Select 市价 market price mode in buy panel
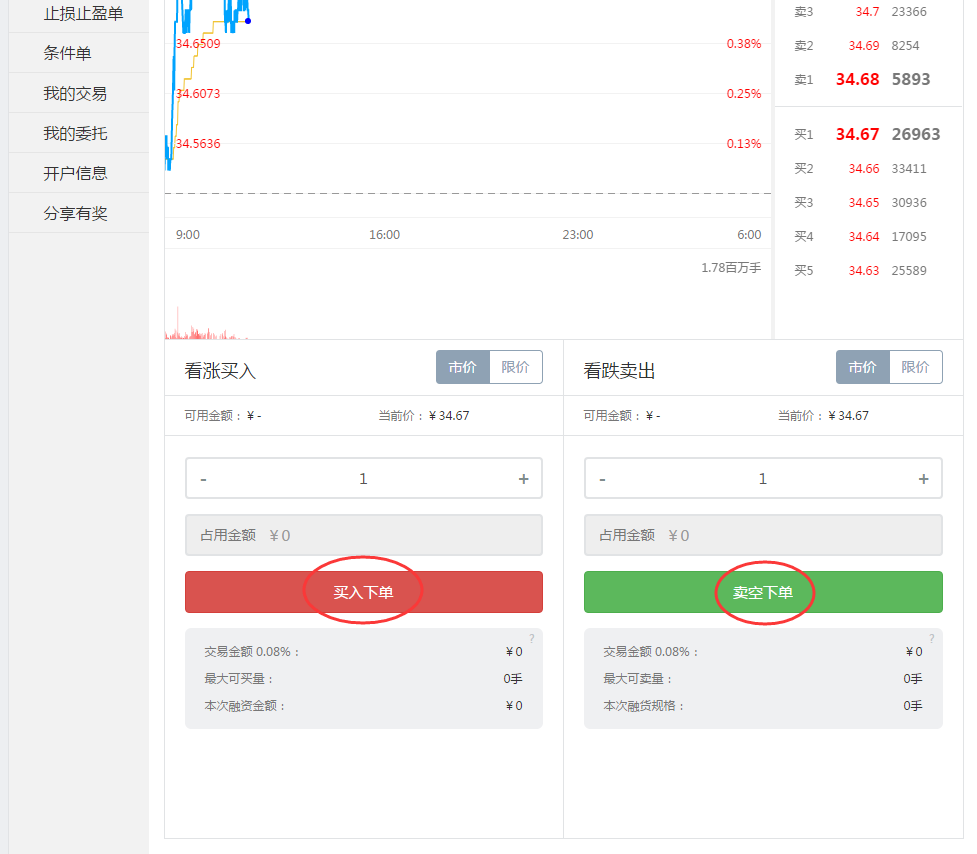977x854 pixels. click(x=463, y=367)
